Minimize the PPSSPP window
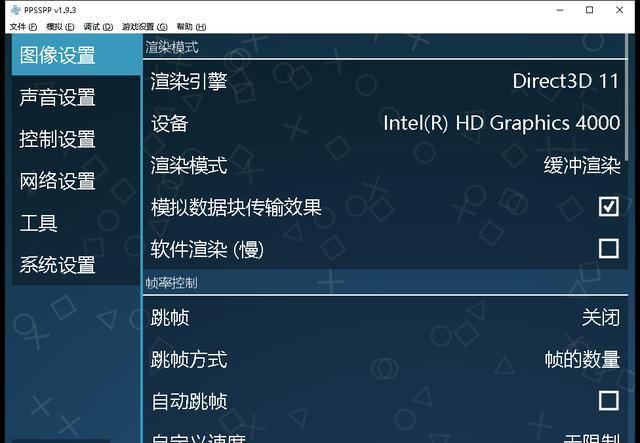640x443 pixels. point(560,10)
